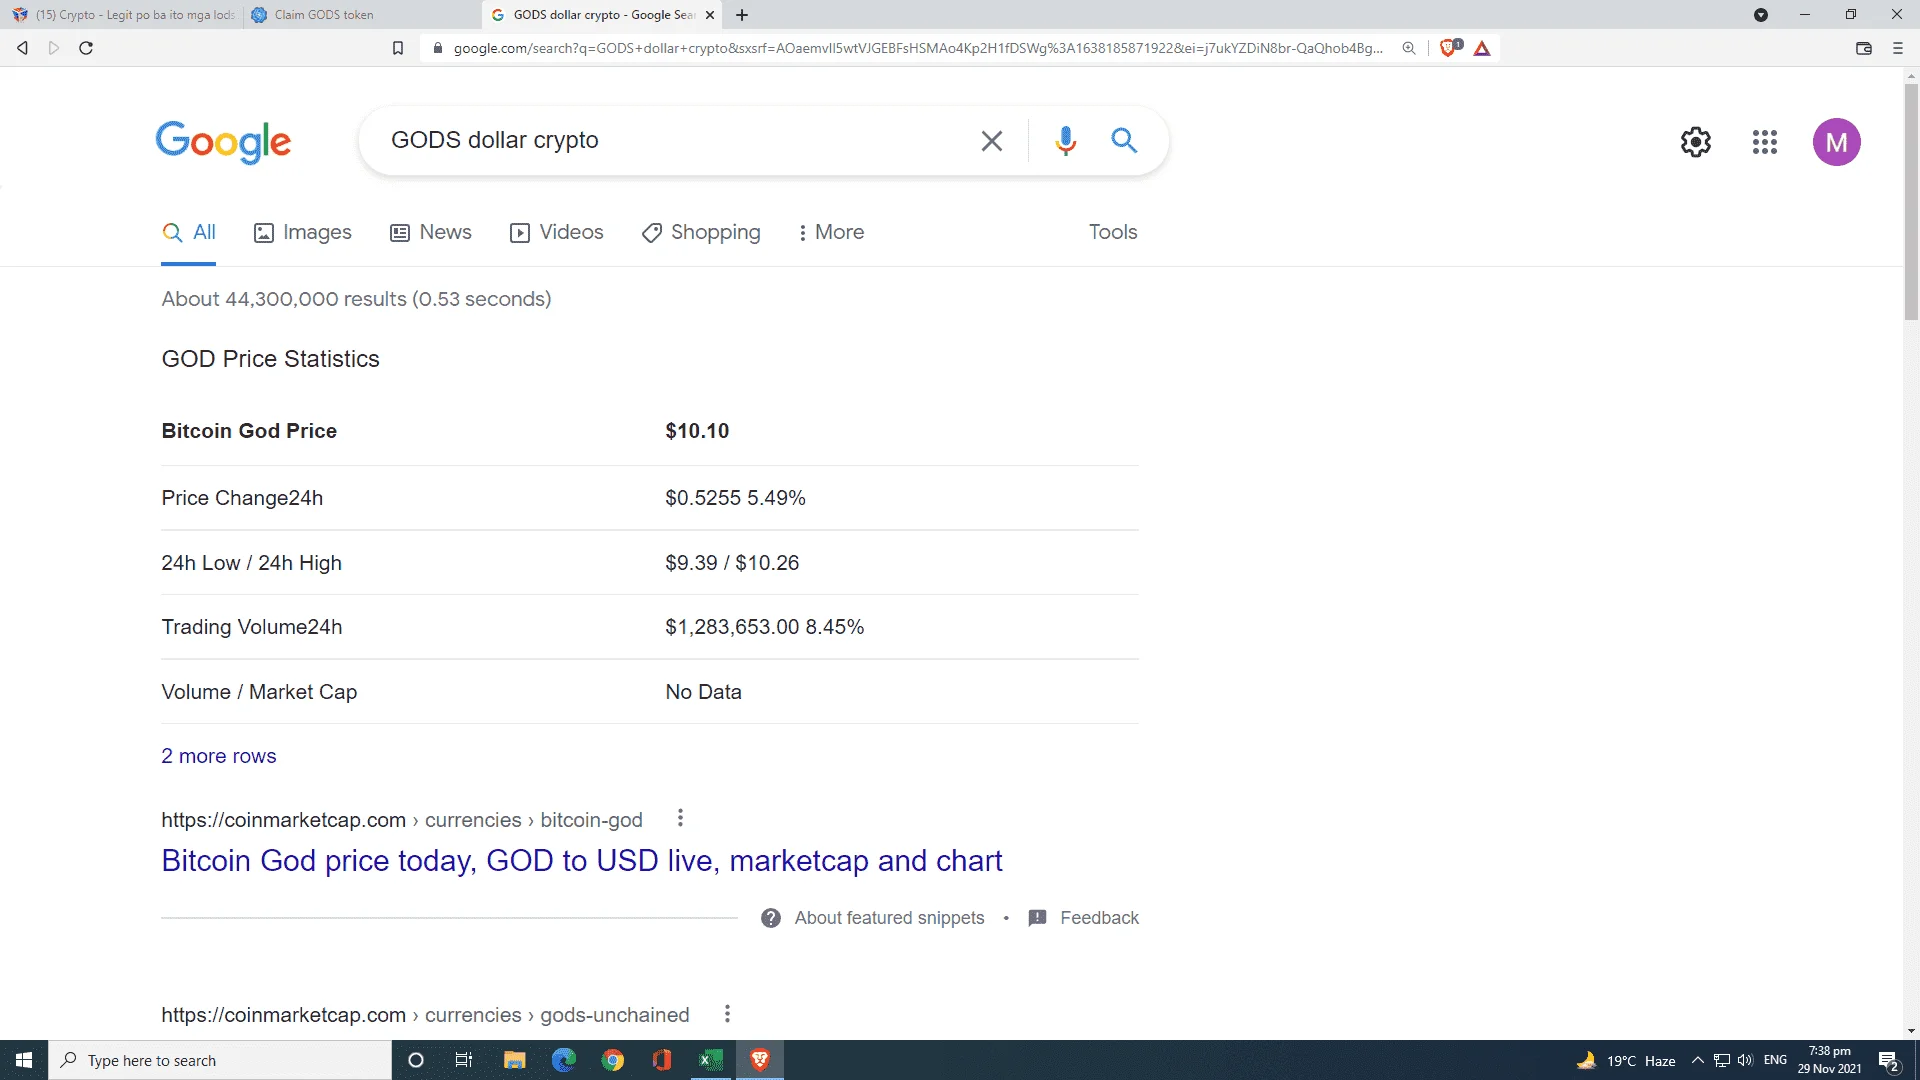Open a new browser tab
This screenshot has width=1920, height=1080.
point(742,15)
